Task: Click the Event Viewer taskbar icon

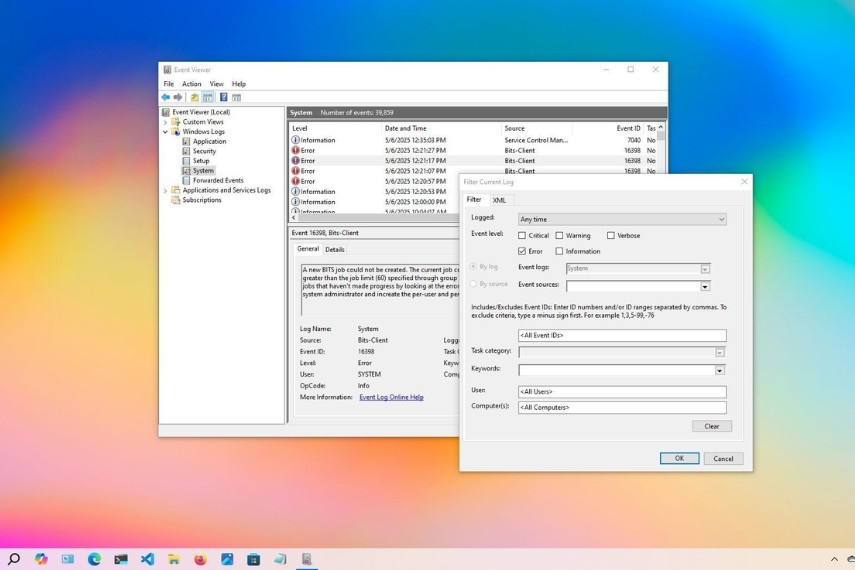Action: [x=306, y=559]
